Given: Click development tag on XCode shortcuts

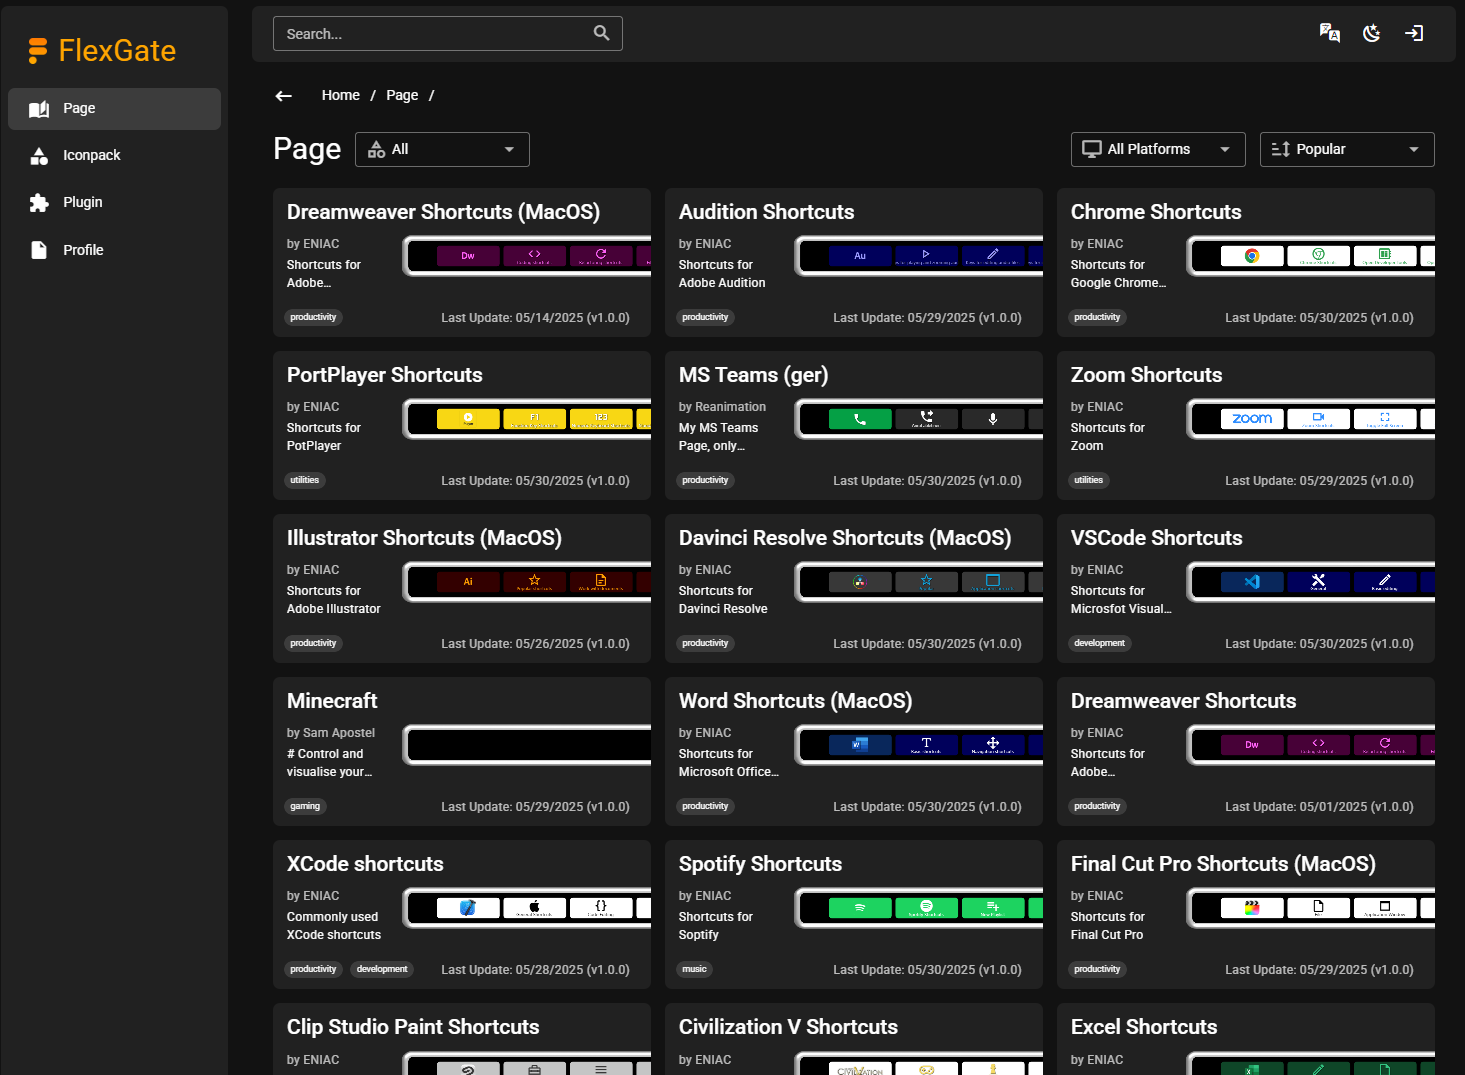Looking at the screenshot, I should [x=381, y=969].
